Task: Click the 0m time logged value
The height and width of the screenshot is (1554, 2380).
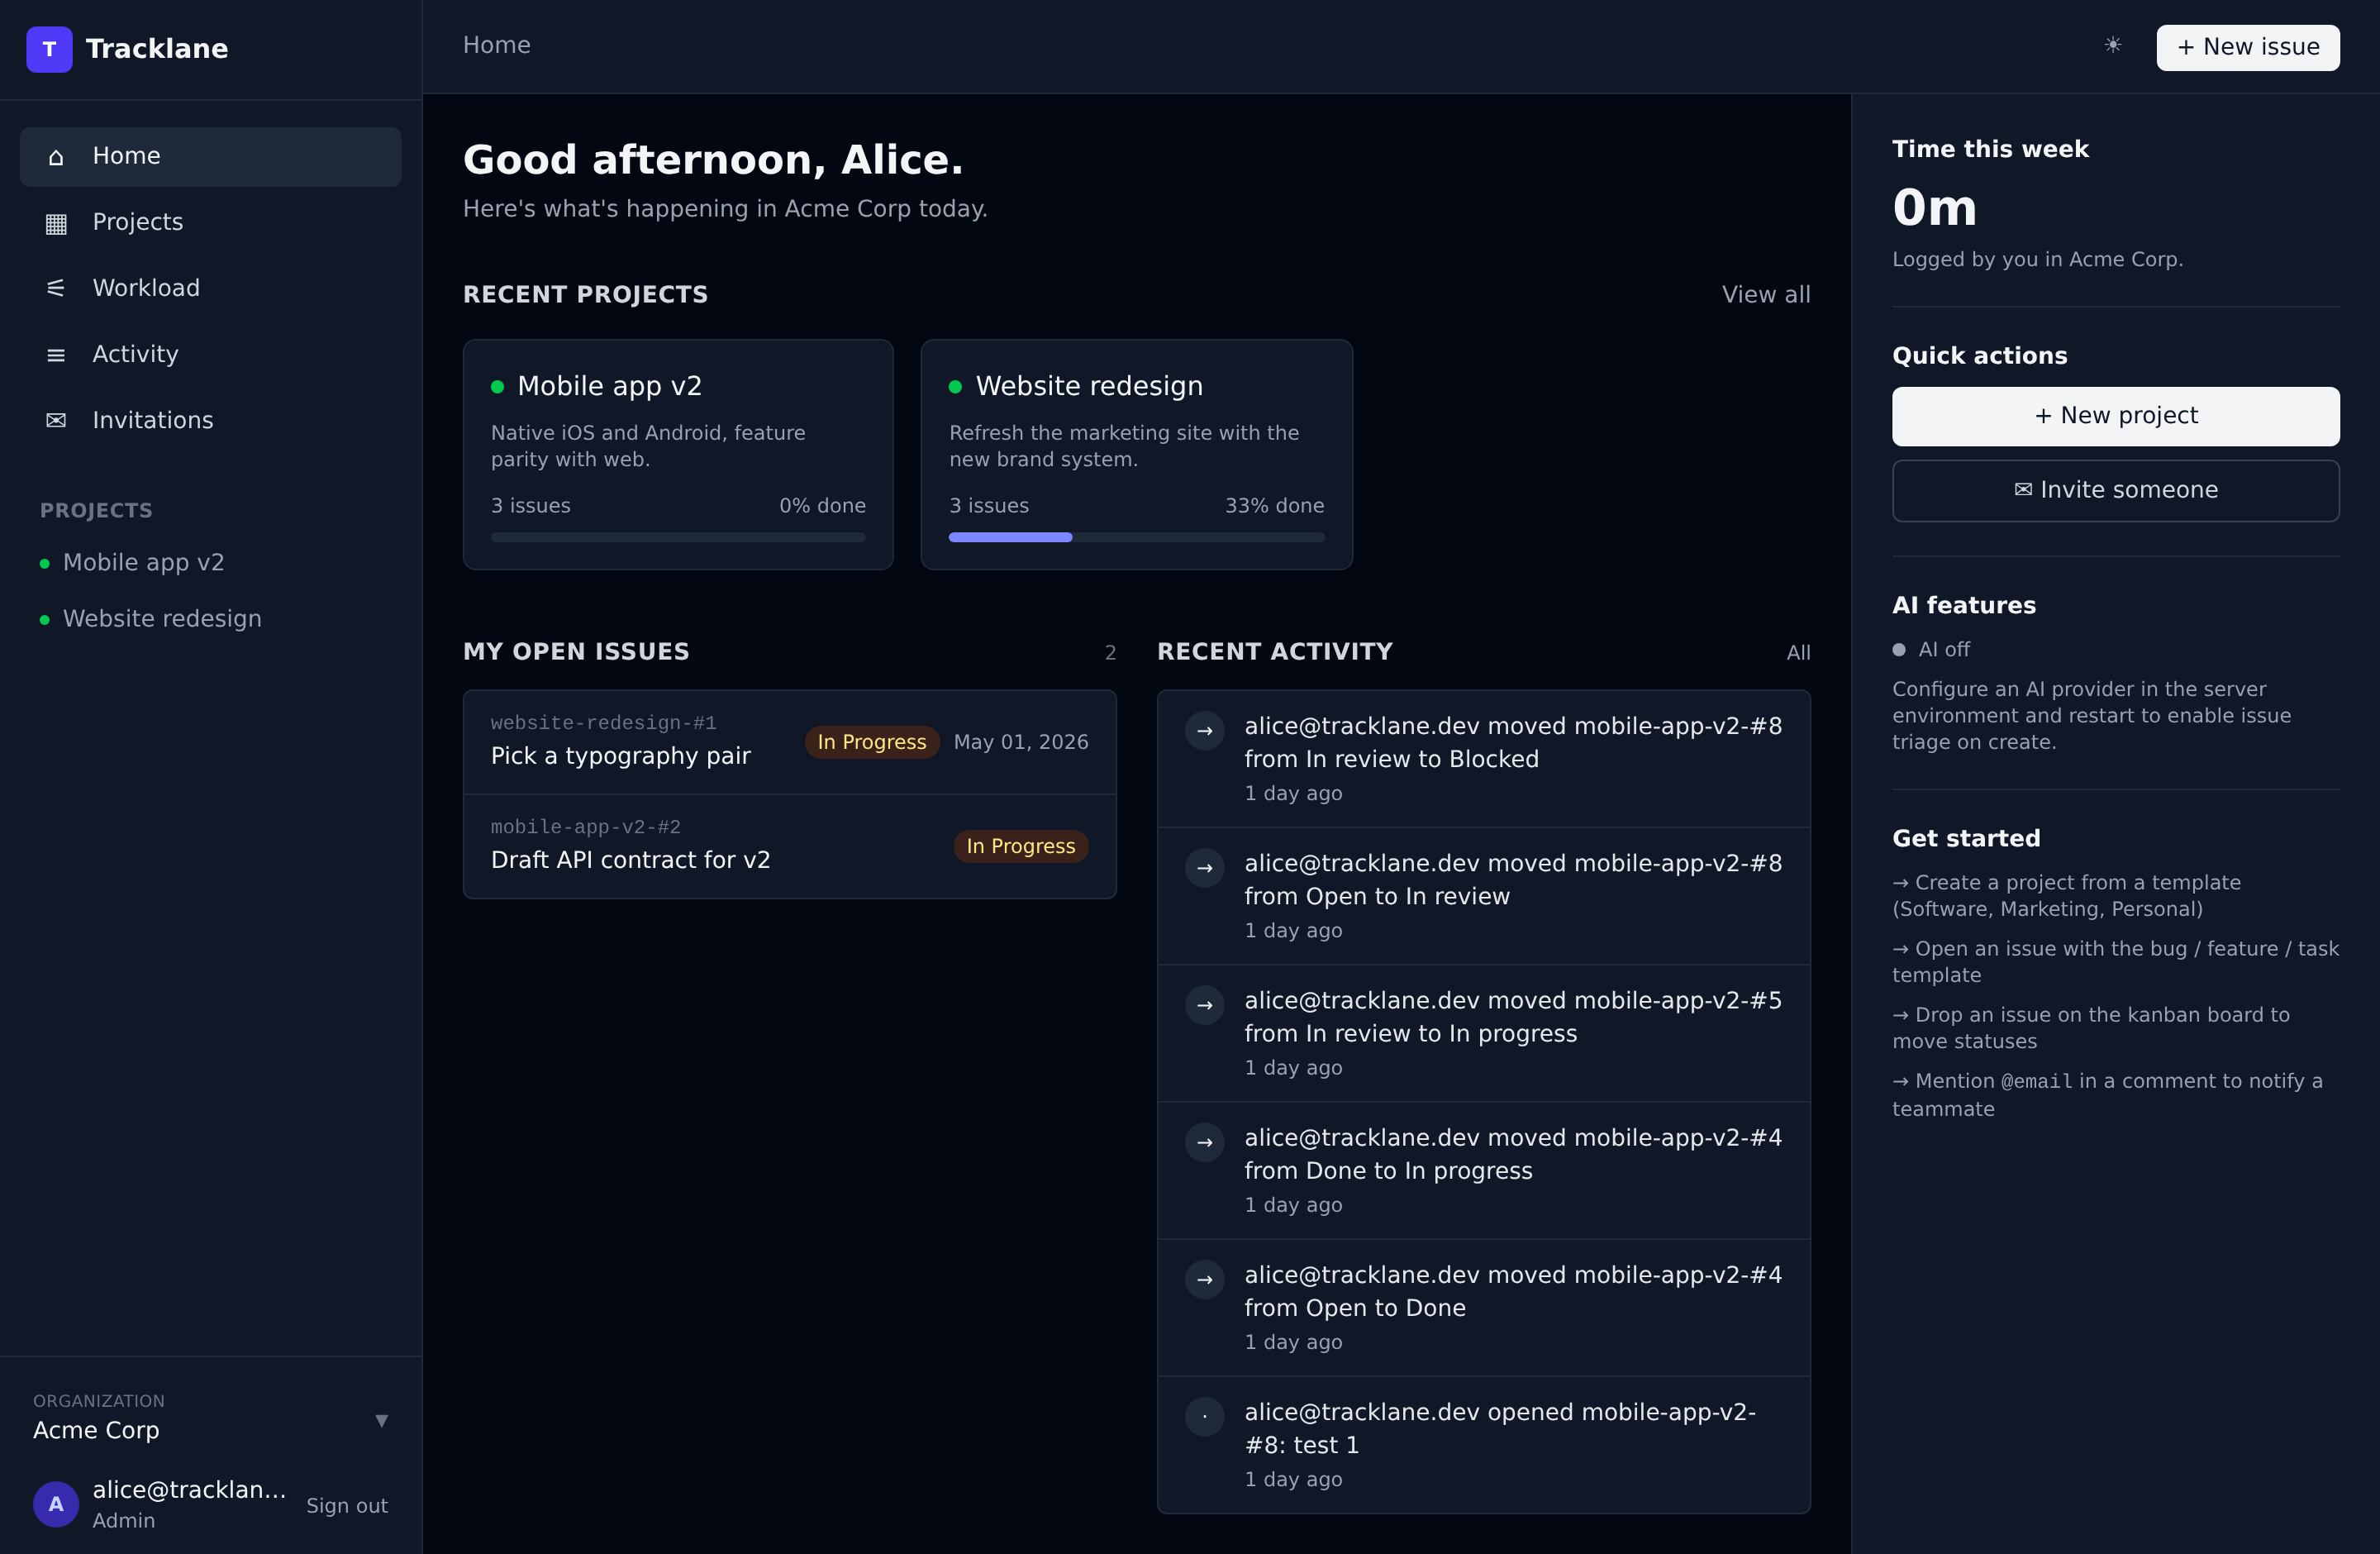Action: coord(1934,208)
